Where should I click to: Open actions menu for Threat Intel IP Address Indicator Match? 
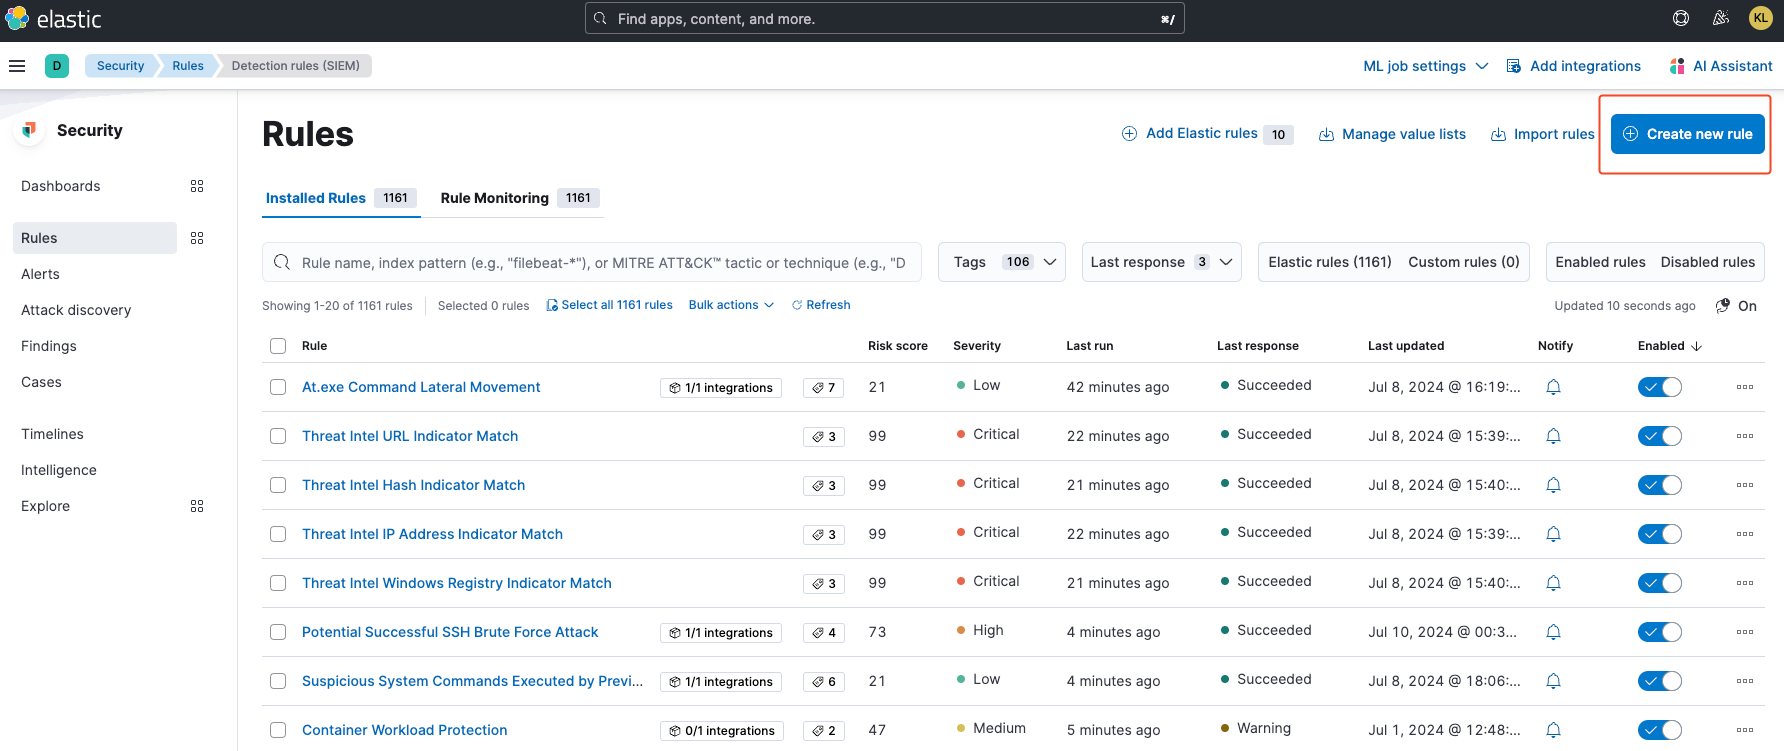pos(1745,534)
